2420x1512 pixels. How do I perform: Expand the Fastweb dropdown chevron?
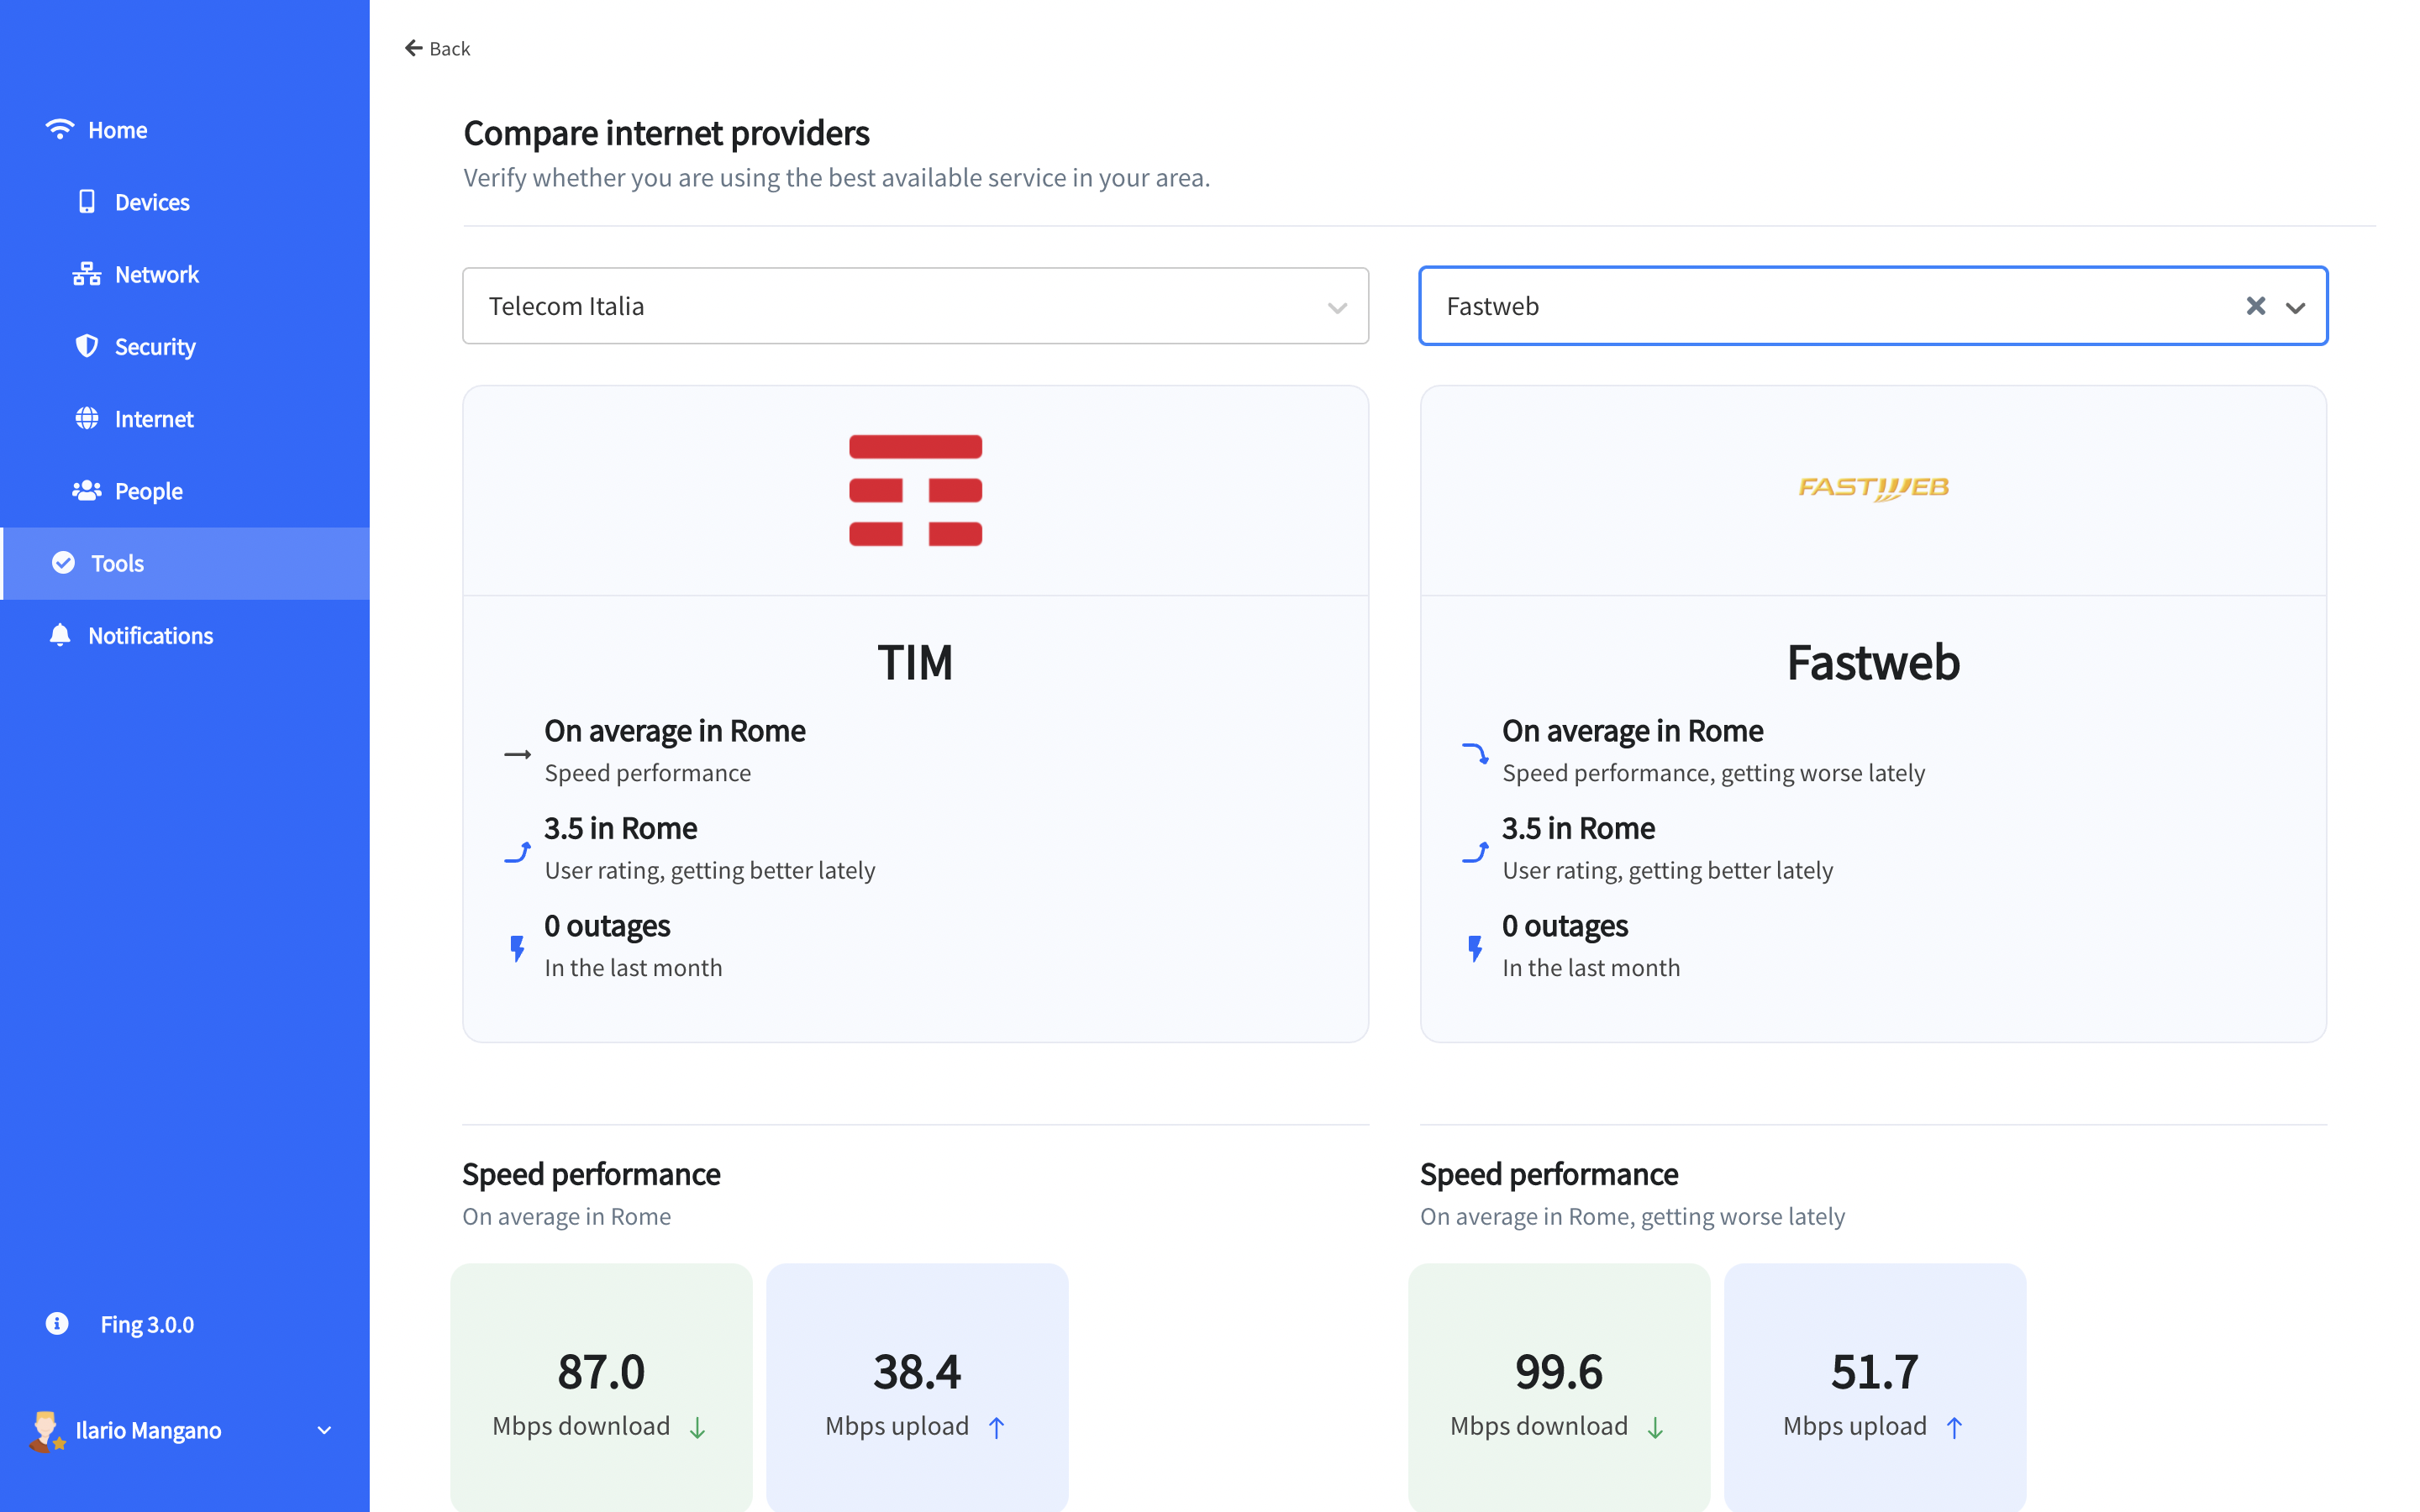click(x=2296, y=307)
